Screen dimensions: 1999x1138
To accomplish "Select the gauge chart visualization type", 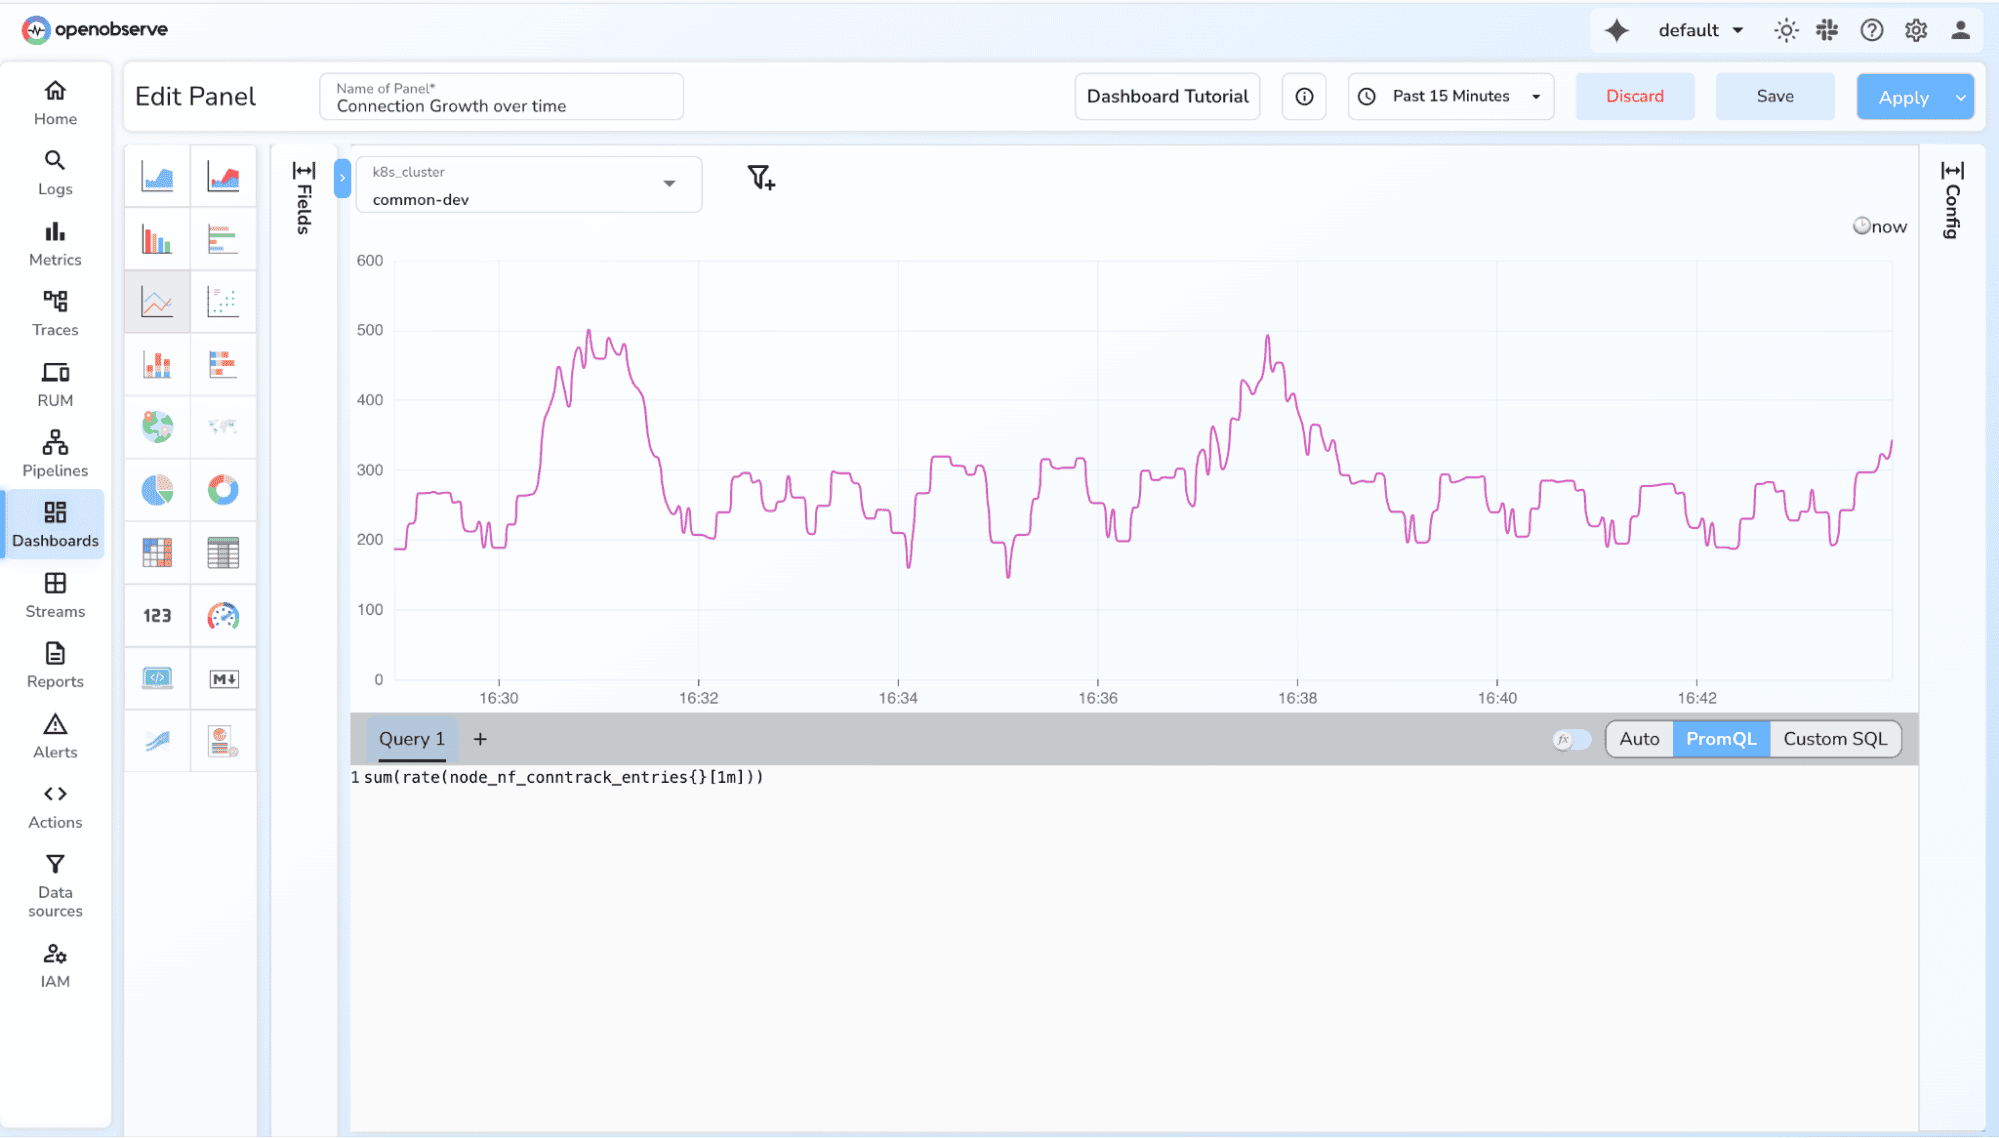I will (x=223, y=616).
